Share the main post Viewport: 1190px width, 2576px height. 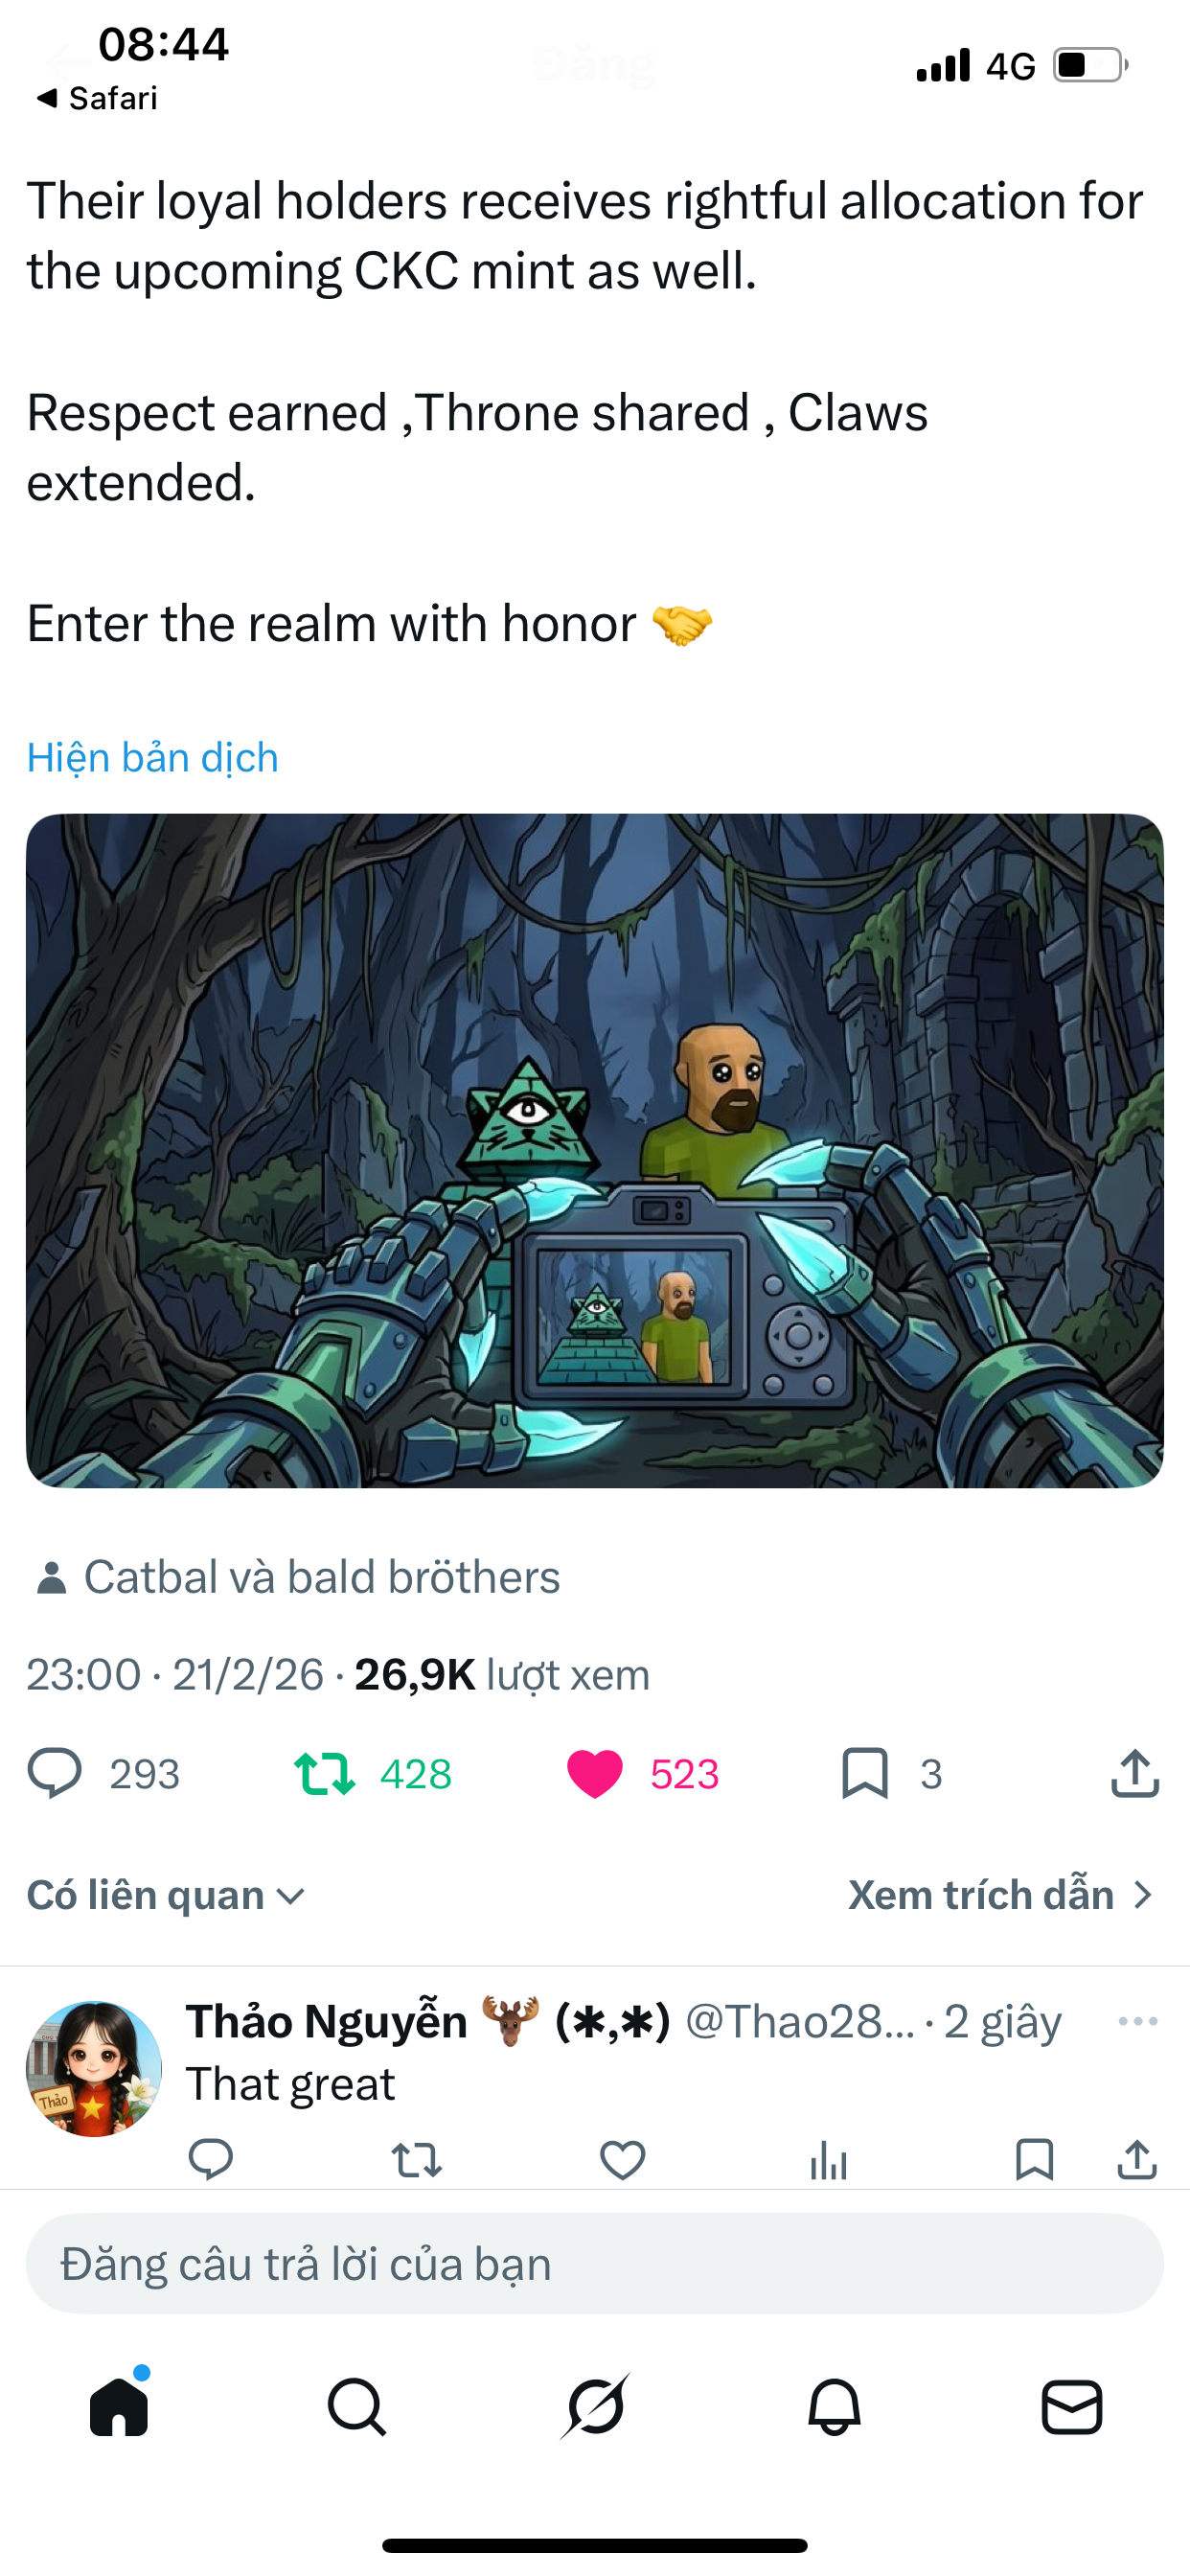tap(1135, 1773)
